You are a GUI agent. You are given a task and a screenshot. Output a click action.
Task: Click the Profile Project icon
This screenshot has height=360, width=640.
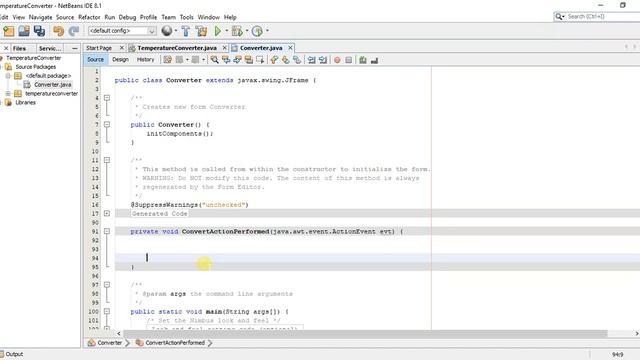tap(257, 31)
